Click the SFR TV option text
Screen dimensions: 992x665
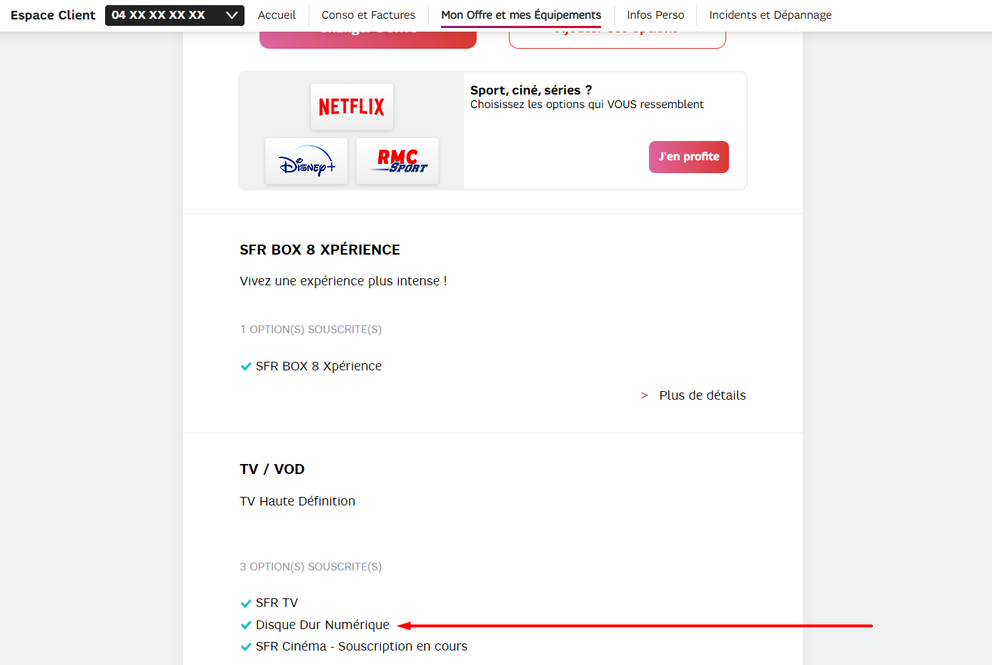(277, 603)
